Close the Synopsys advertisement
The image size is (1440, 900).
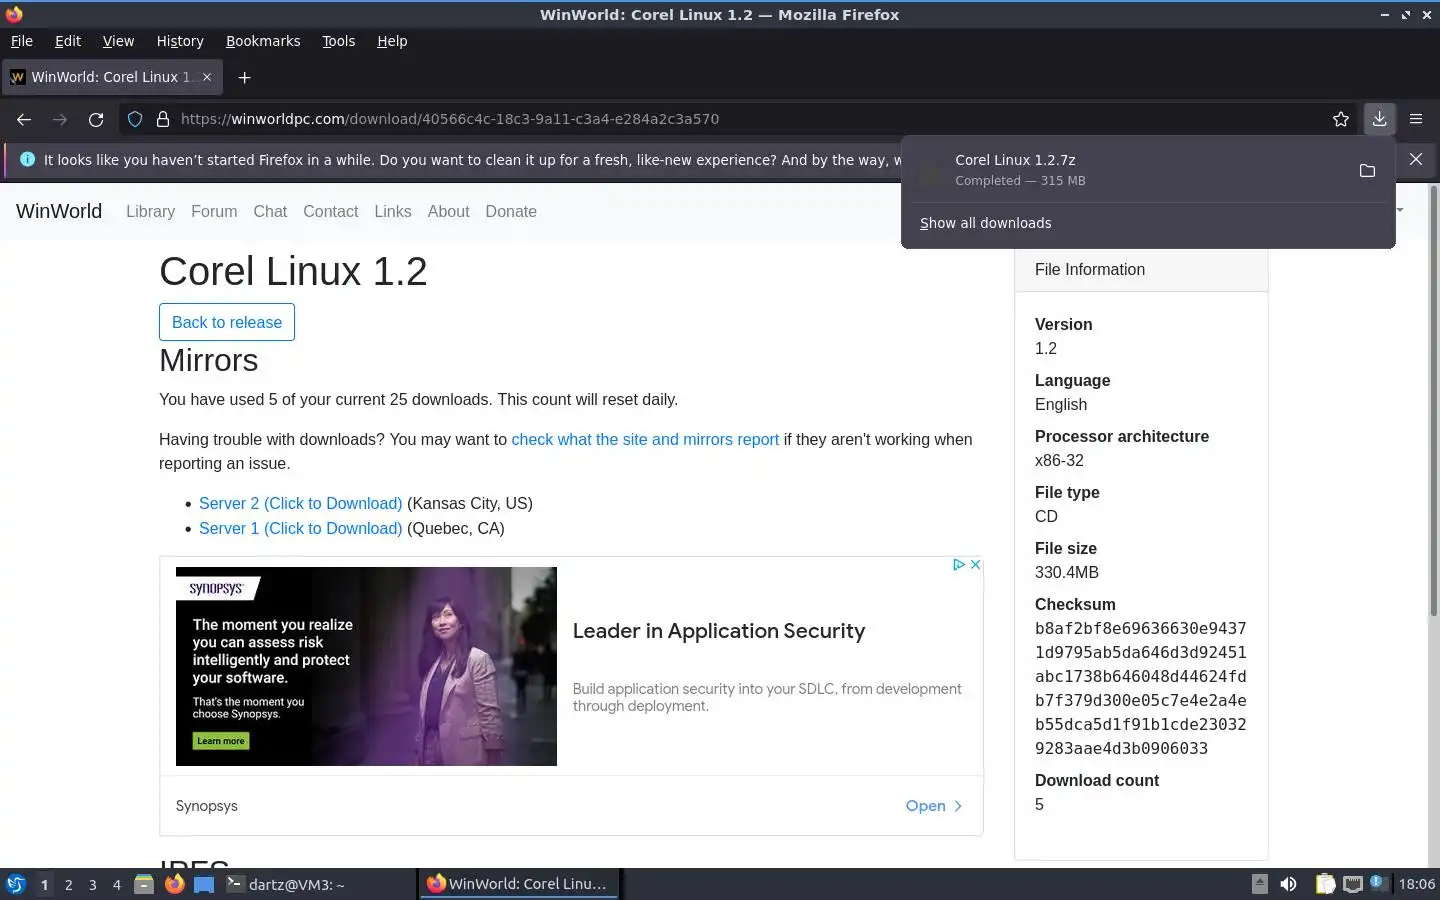[975, 565]
